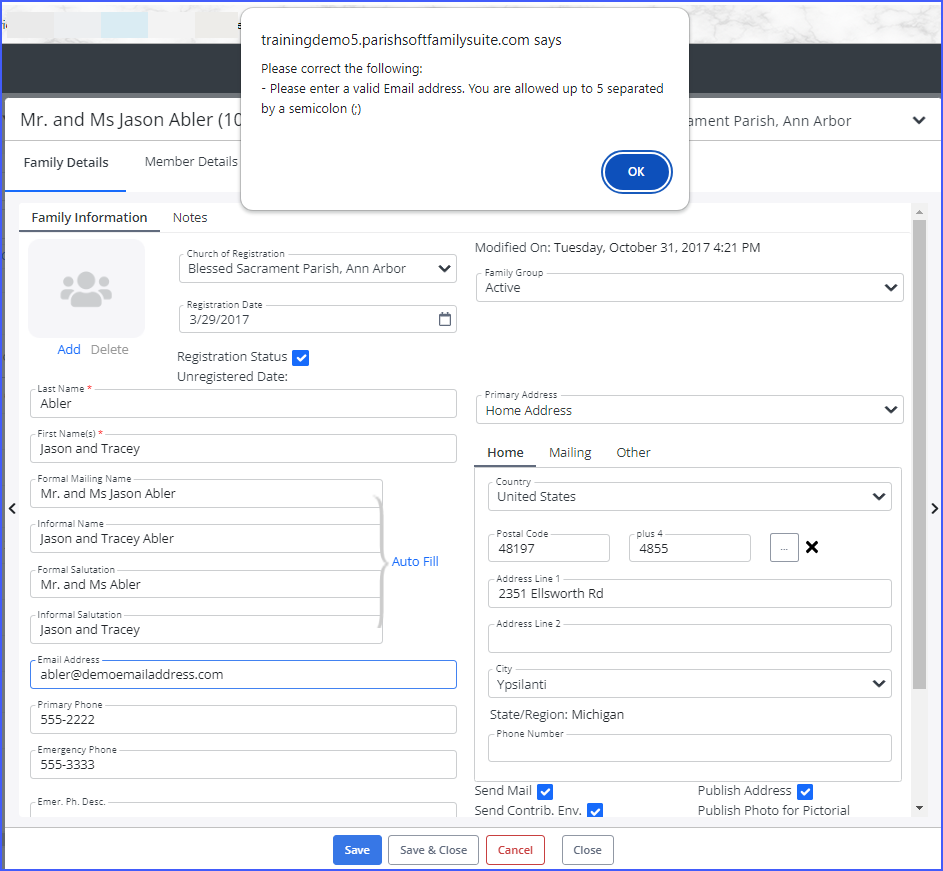943x871 pixels.
Task: Click the Formal Salutation field
Action: pos(206,584)
